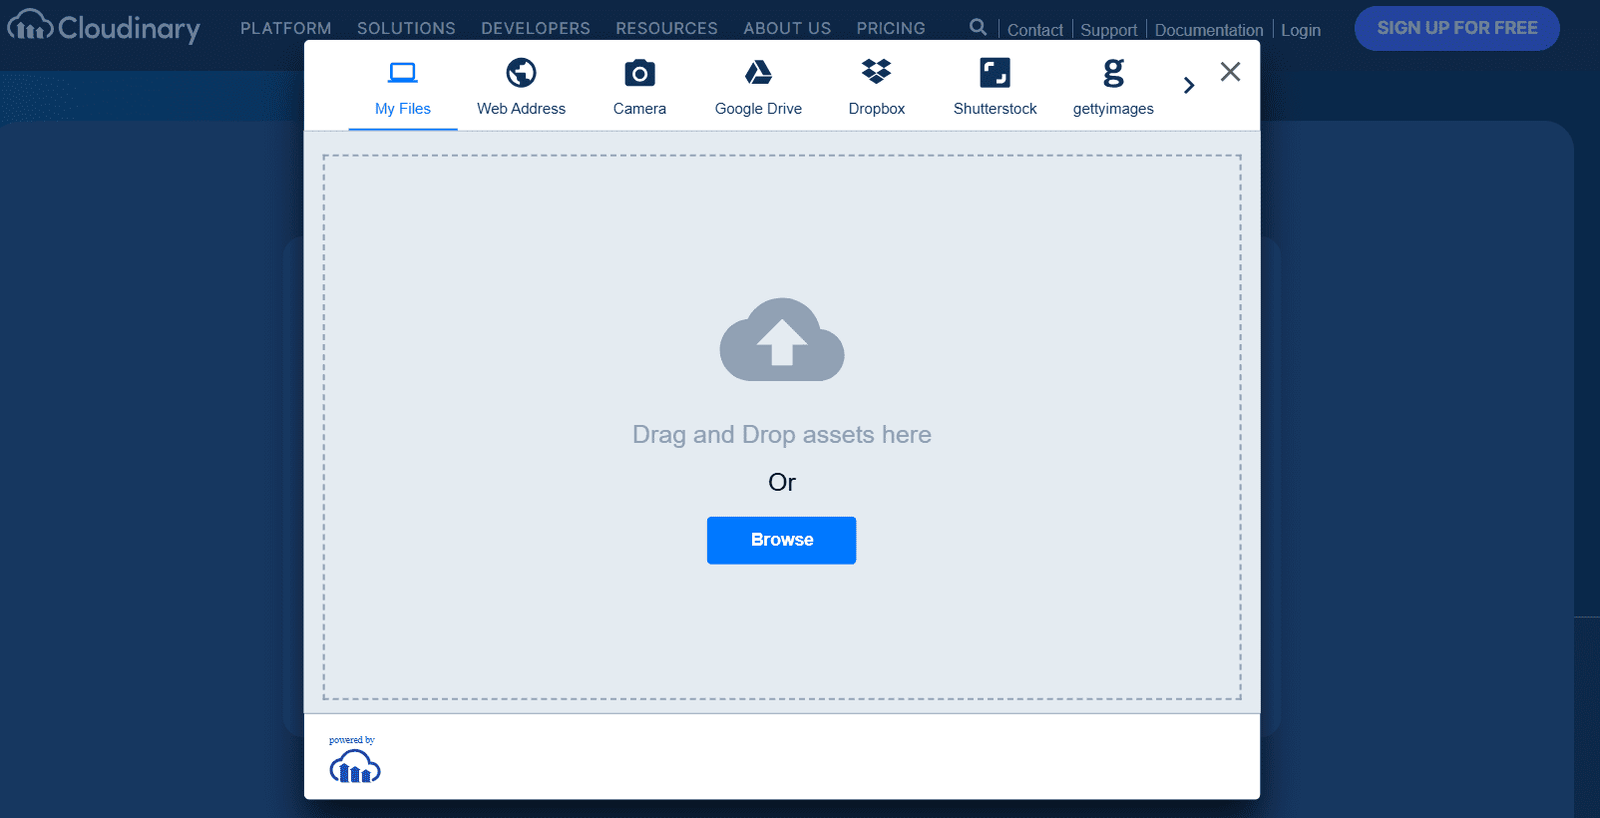
Task: Open the ABOUT US menu
Action: click(x=787, y=28)
